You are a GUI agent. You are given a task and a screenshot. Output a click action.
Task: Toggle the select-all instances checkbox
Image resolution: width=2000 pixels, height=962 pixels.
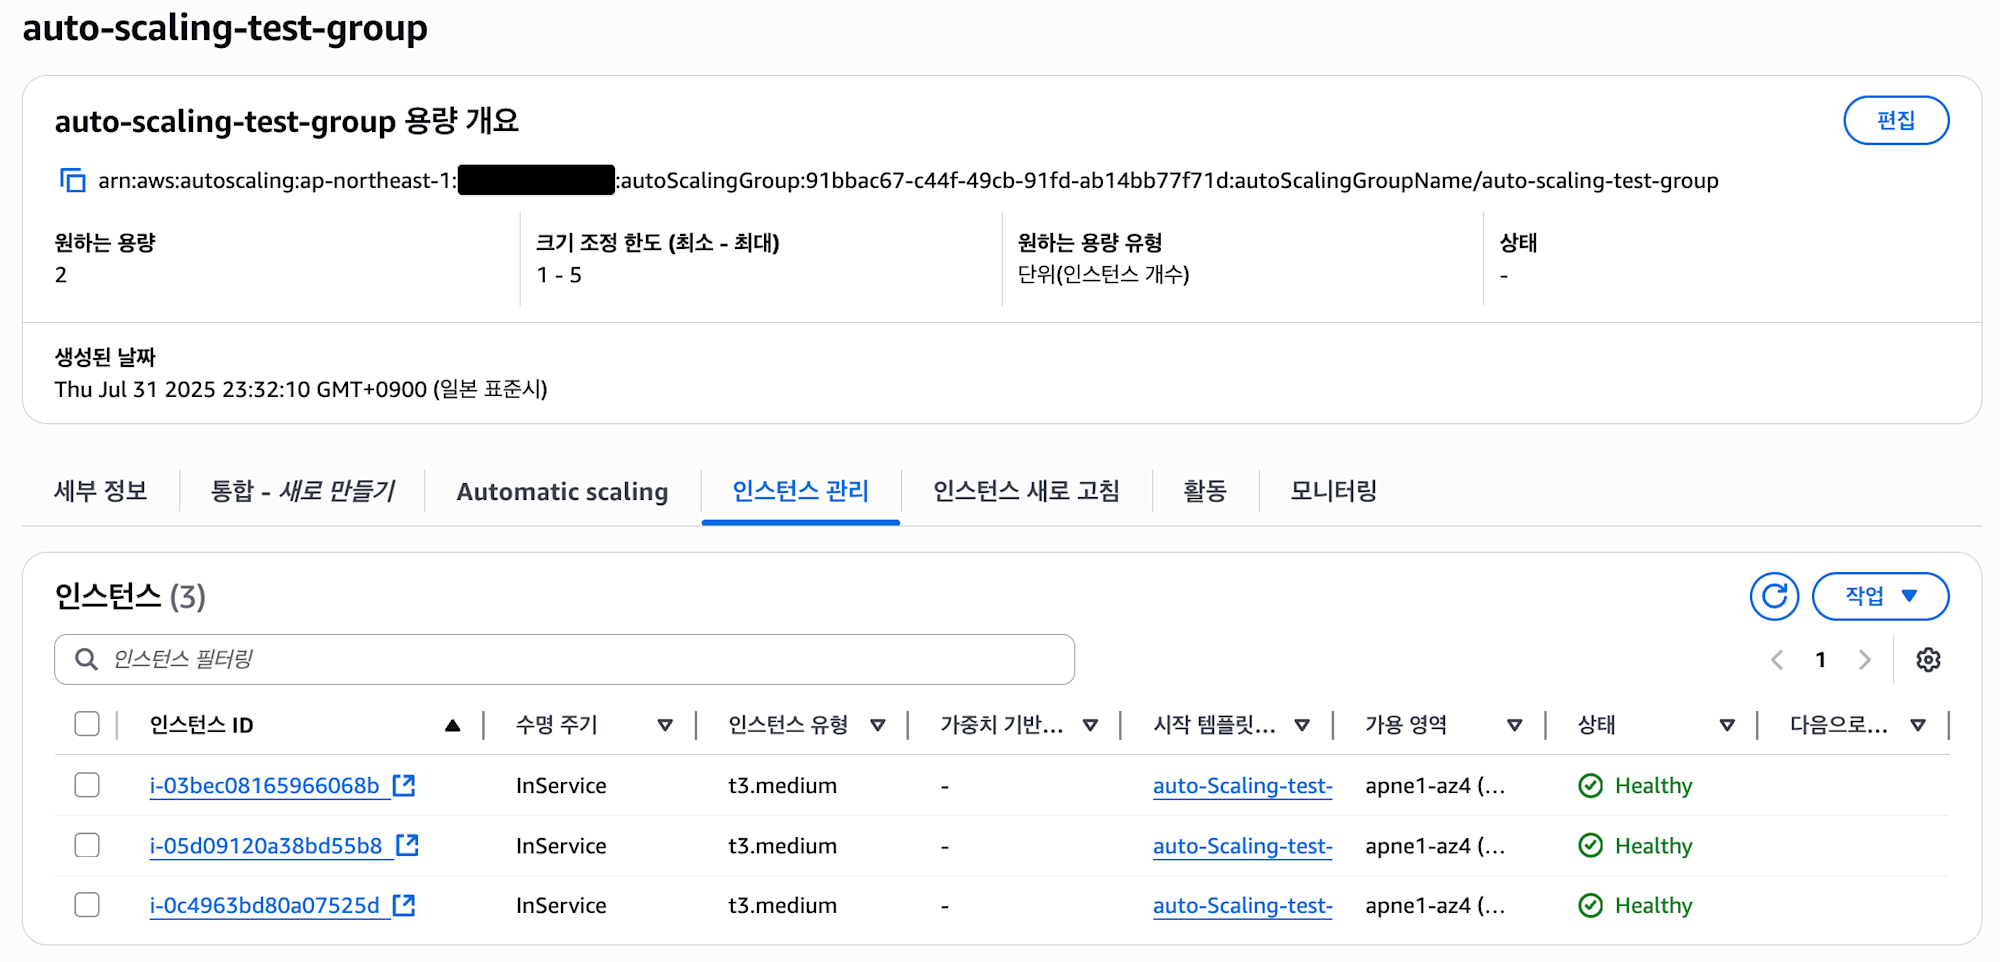[x=87, y=724]
